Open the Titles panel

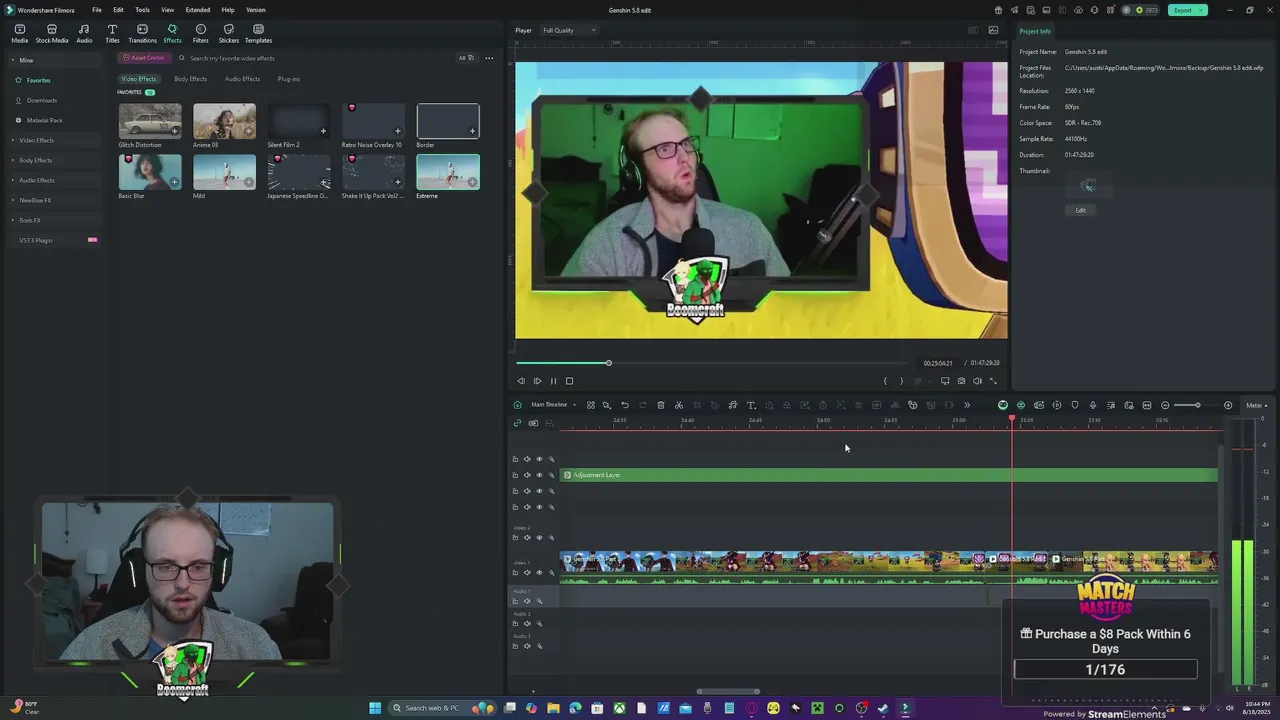[112, 33]
